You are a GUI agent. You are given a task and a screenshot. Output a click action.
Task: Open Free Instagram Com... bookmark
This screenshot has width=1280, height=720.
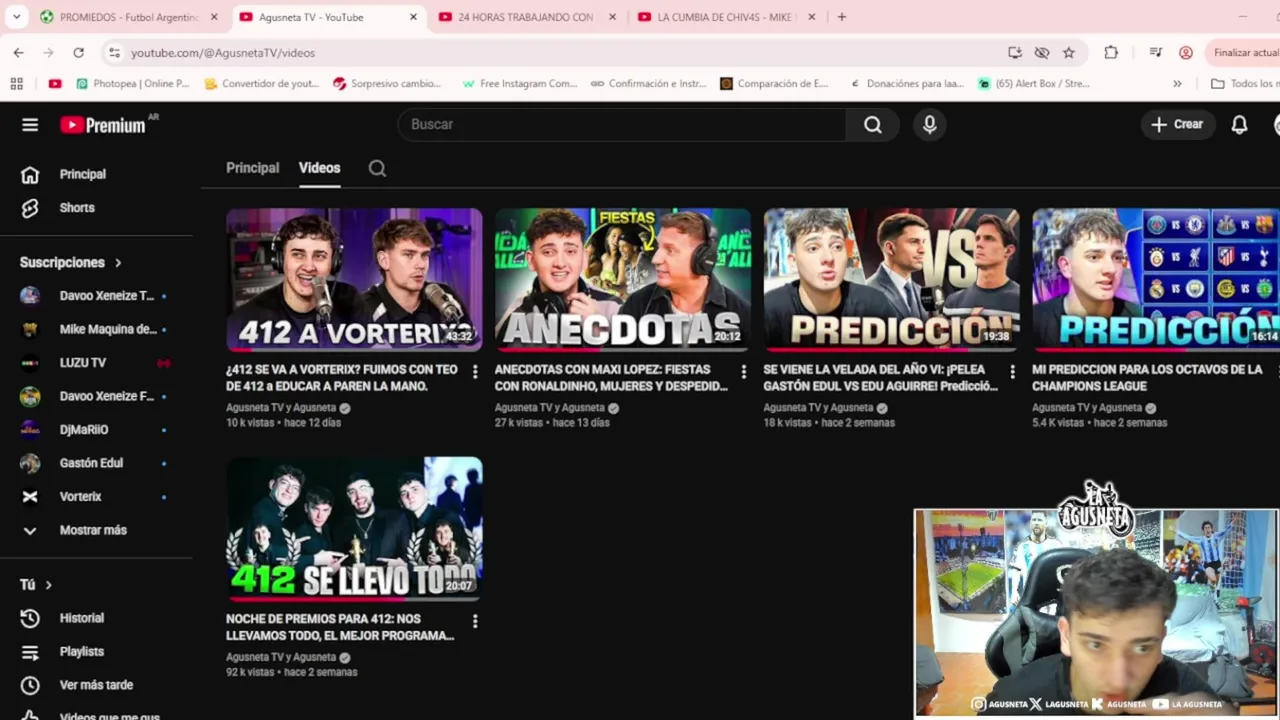pyautogui.click(x=520, y=83)
